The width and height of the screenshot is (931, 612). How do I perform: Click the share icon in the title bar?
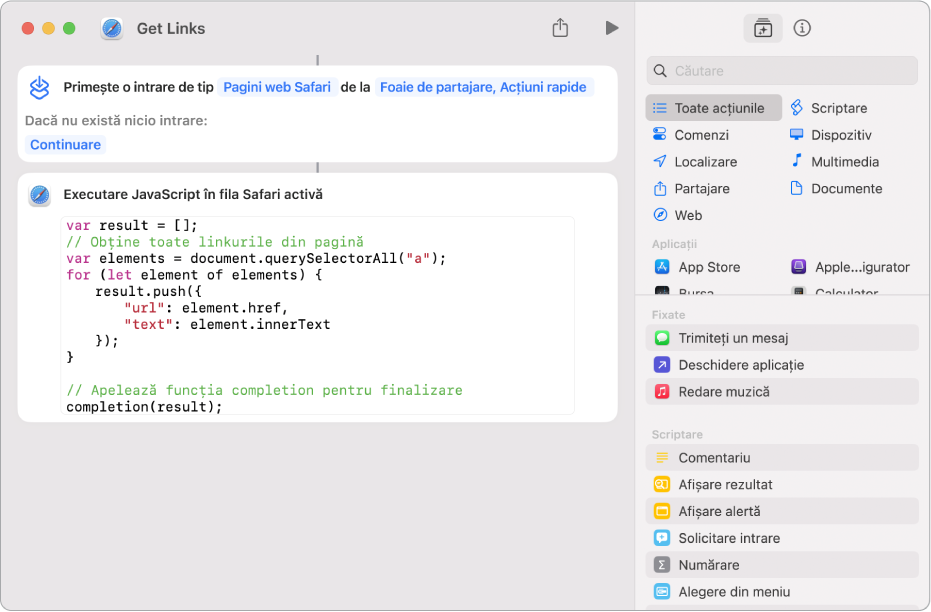click(x=560, y=27)
